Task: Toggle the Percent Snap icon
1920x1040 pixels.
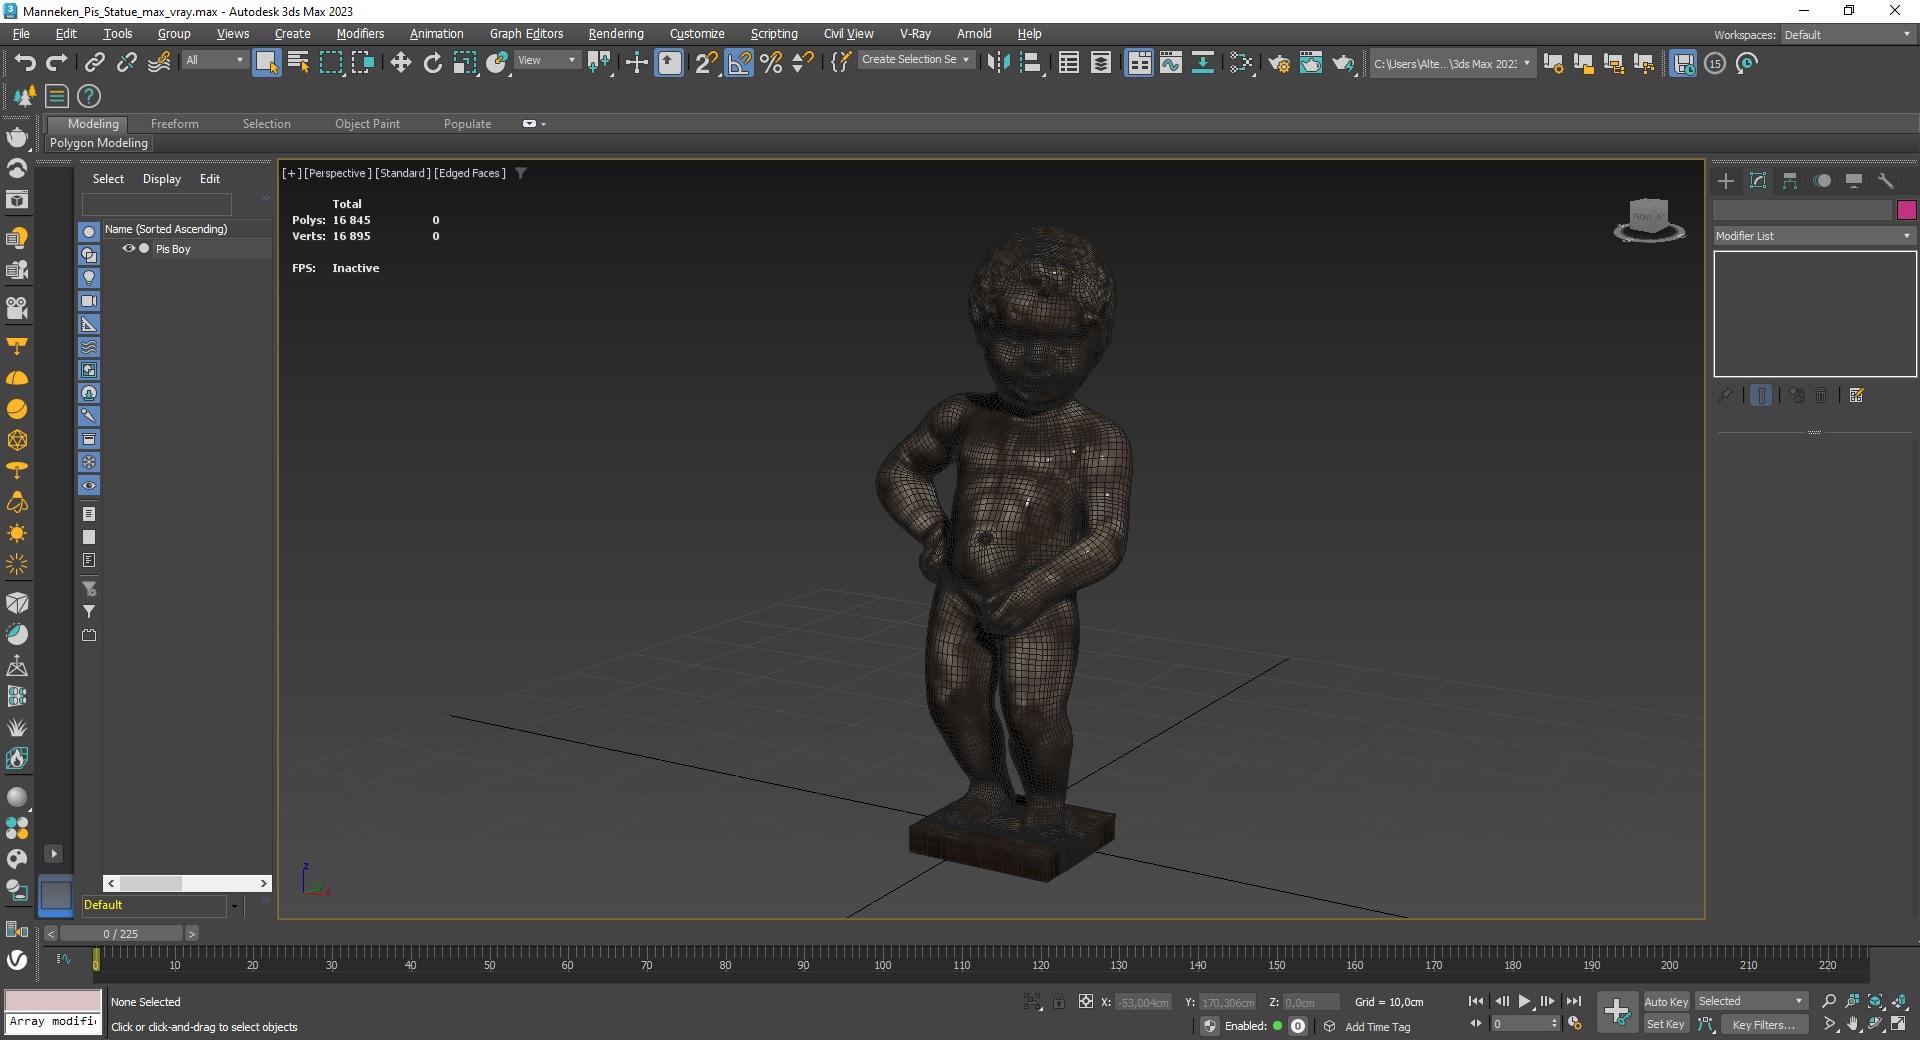Action: point(771,63)
